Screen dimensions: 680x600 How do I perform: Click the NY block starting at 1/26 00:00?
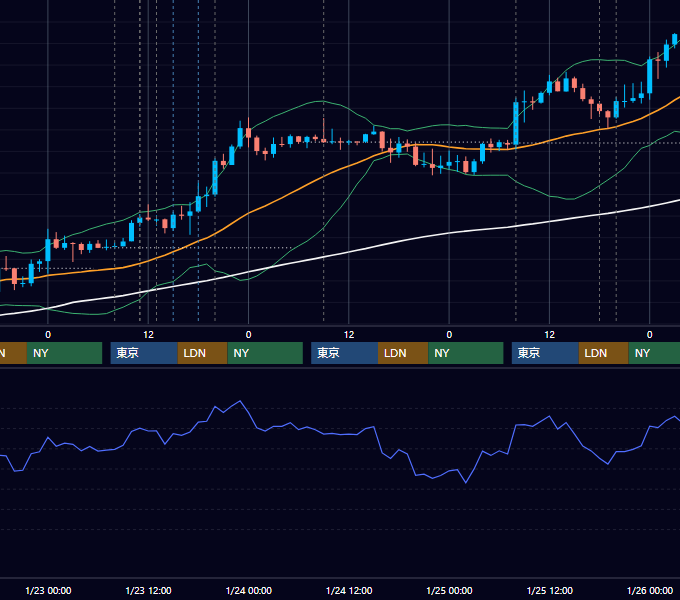coord(654,353)
